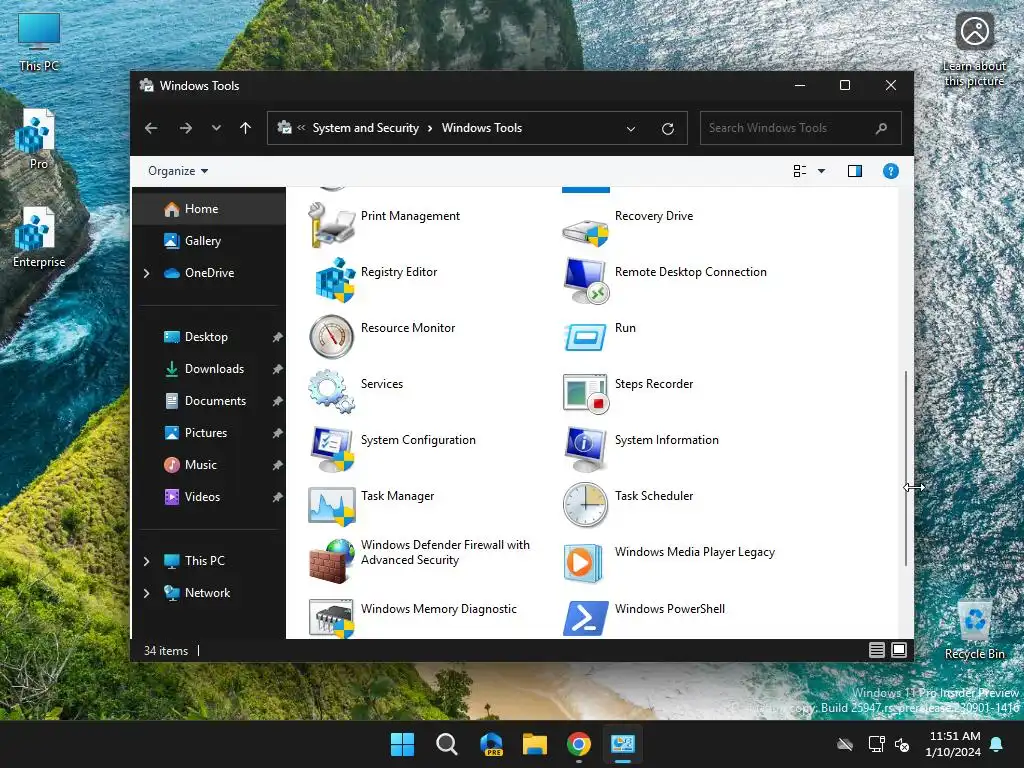Open the Run icon
The width and height of the screenshot is (1024, 768).
[586, 336]
